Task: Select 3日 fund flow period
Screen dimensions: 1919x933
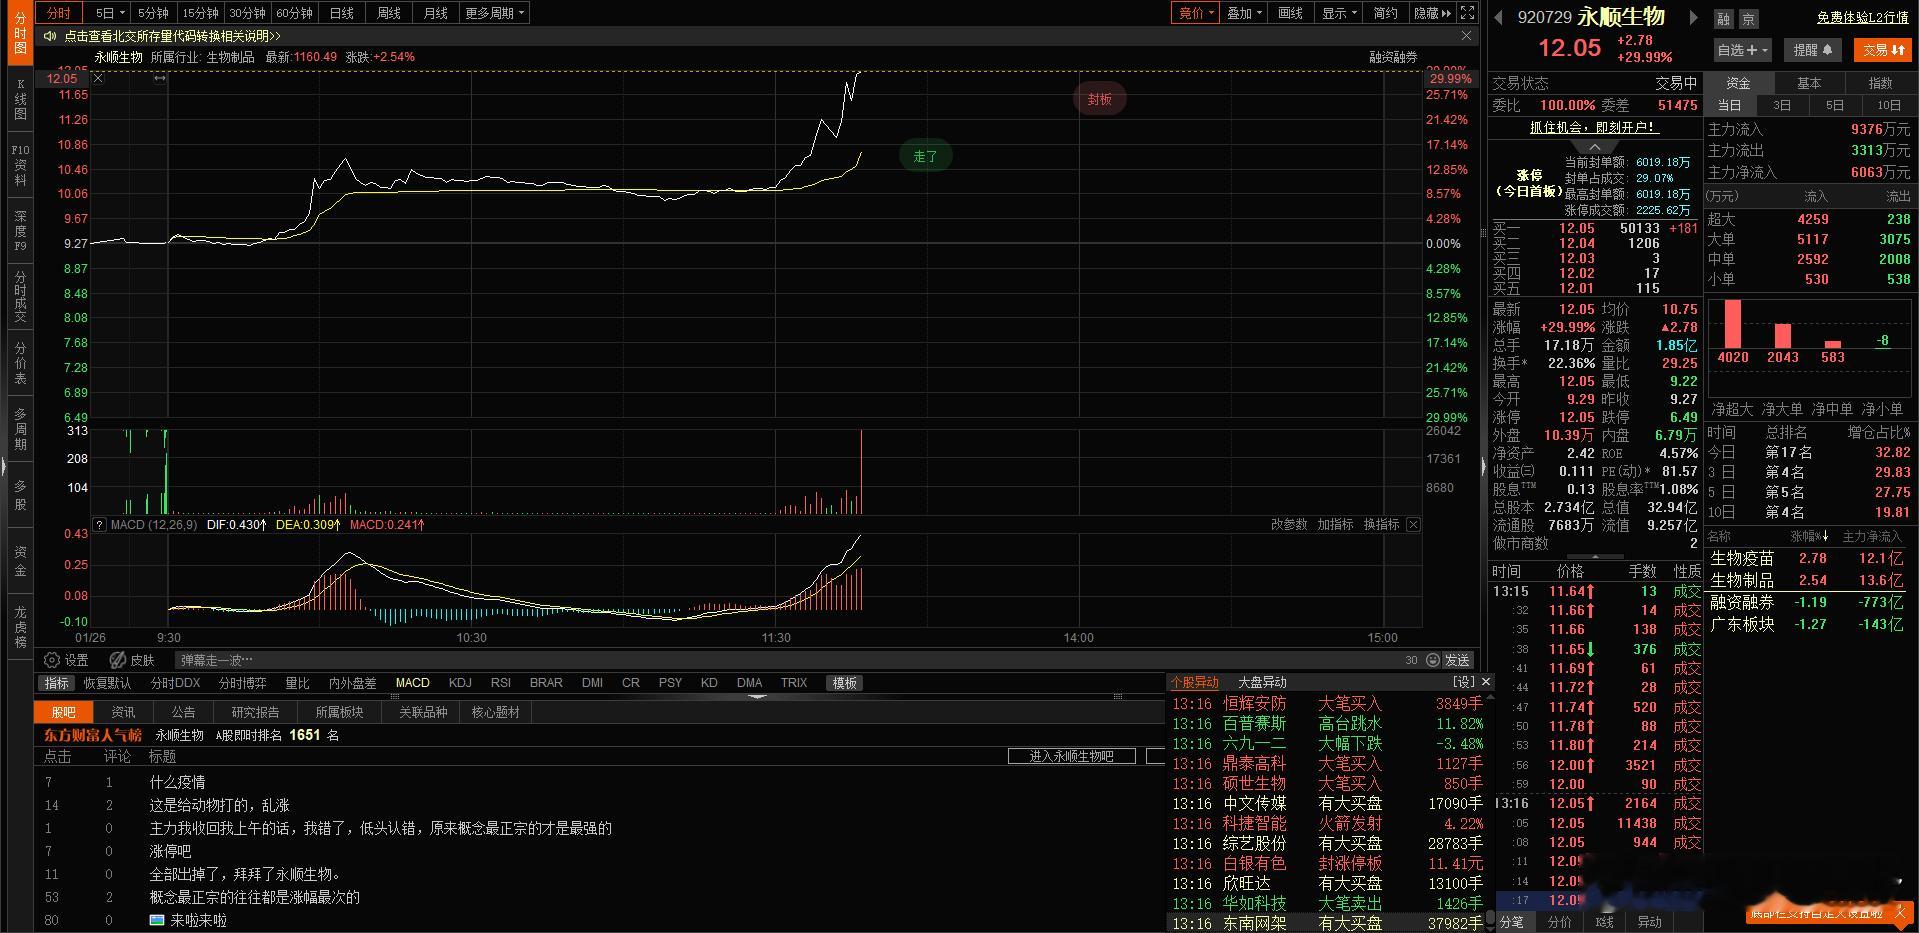Action: [x=1782, y=105]
